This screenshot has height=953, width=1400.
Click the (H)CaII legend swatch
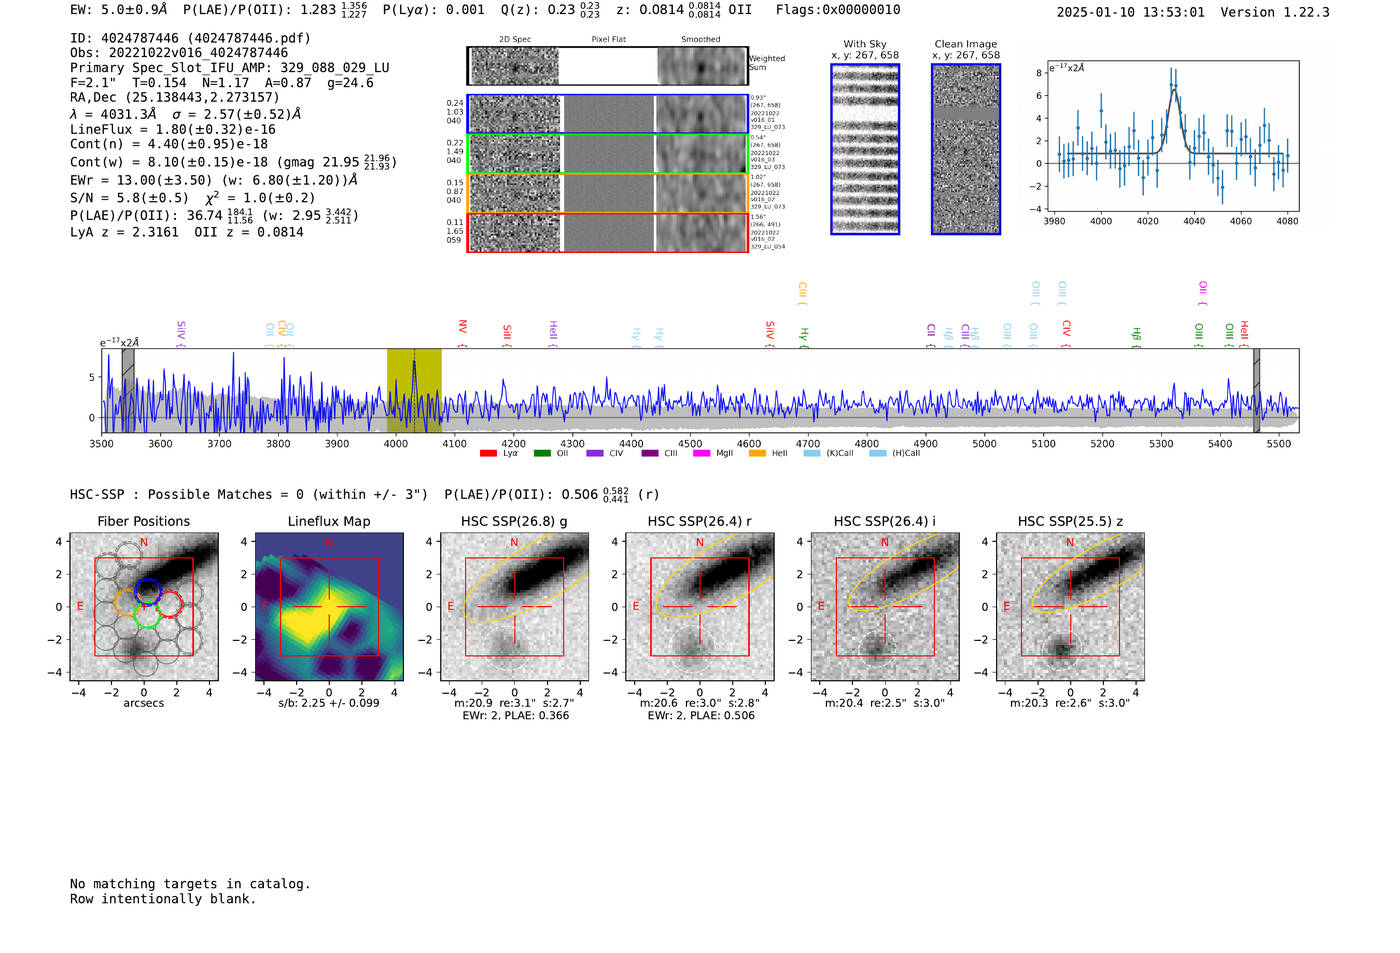(878, 453)
